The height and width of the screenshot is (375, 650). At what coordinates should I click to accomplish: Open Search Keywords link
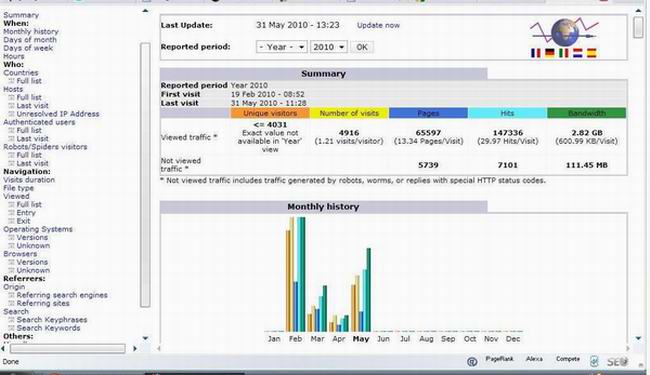tap(48, 328)
